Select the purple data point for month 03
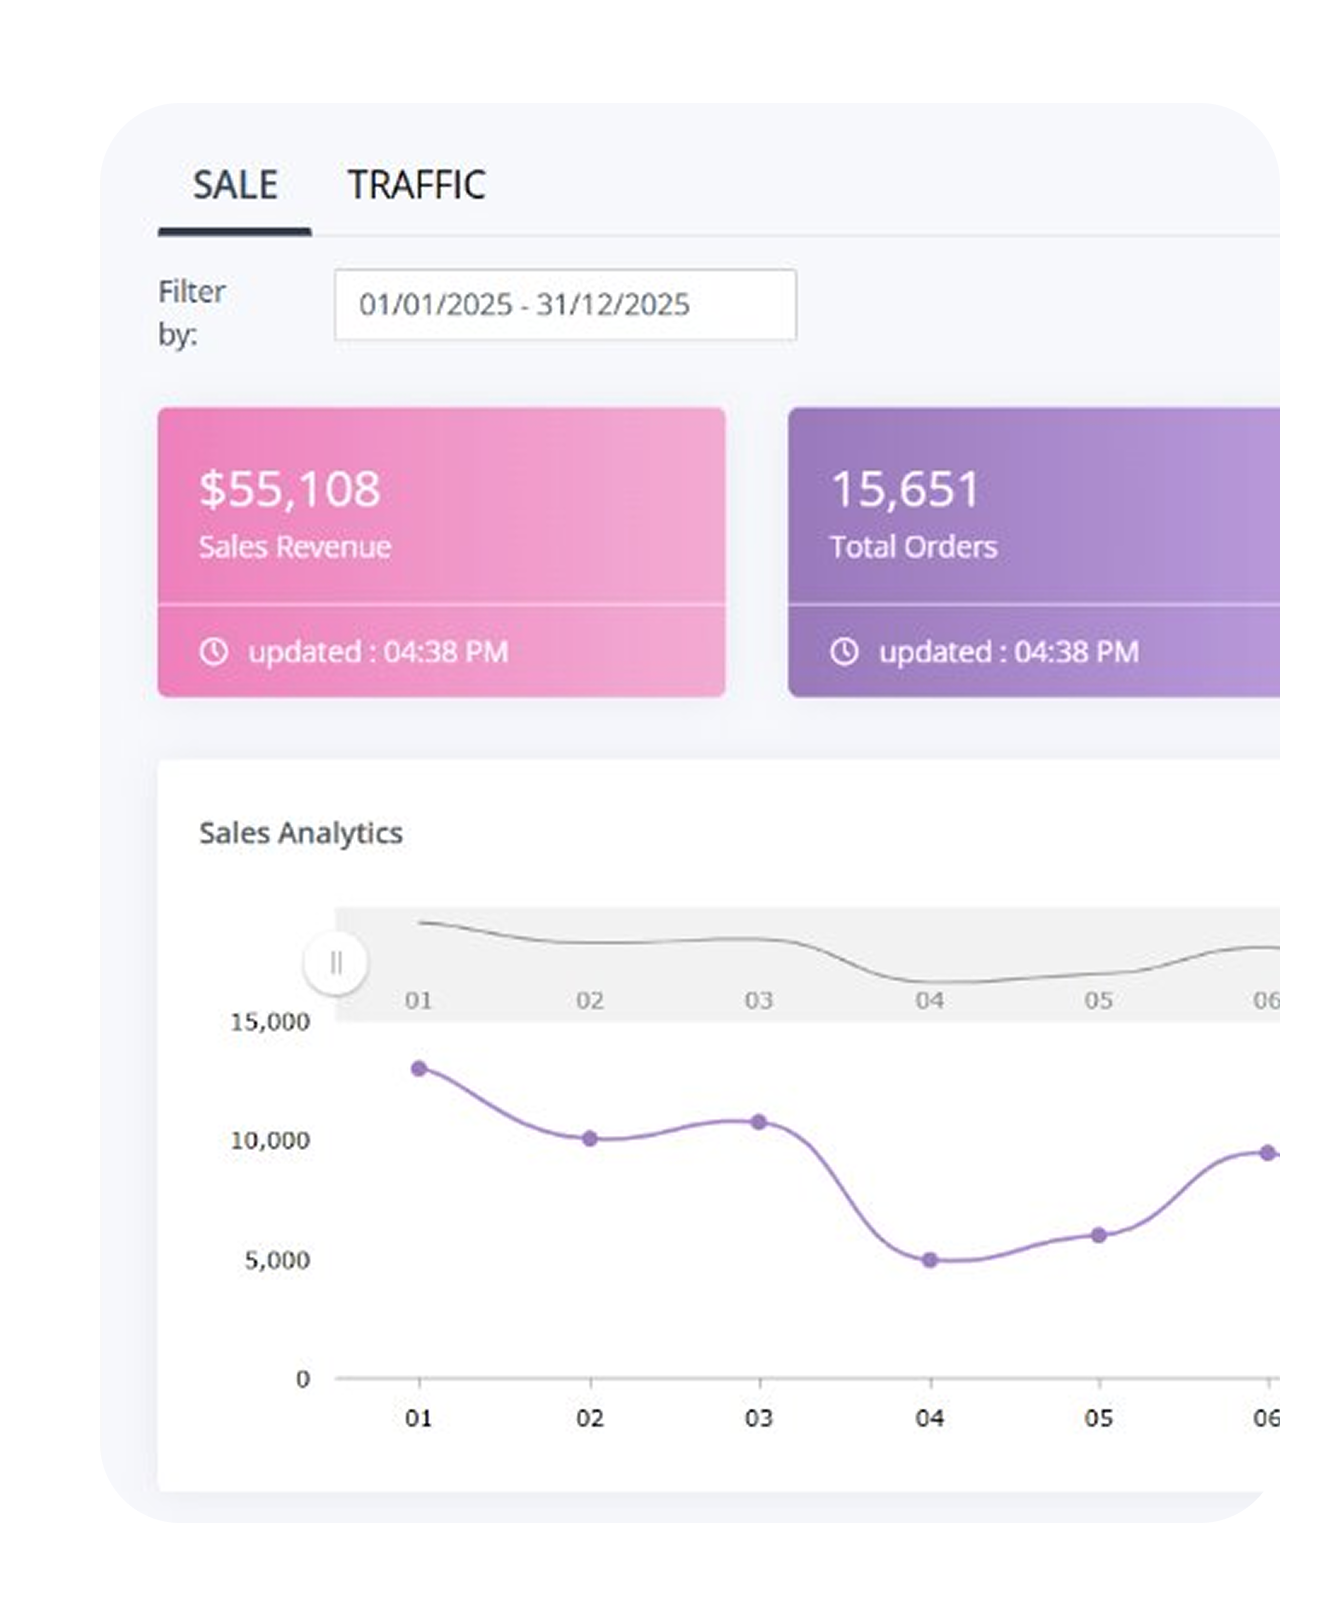Viewport: 1343px width, 1614px height. pyautogui.click(x=759, y=1122)
